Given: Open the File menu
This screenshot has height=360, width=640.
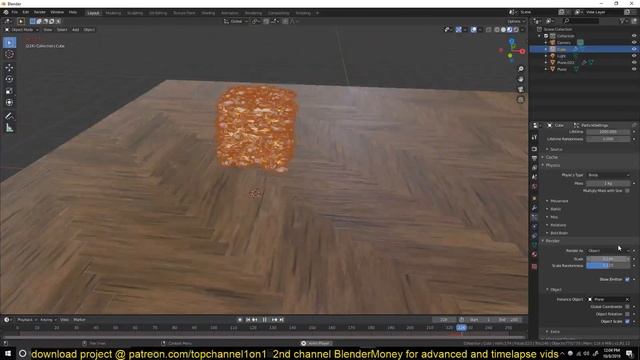Looking at the screenshot, I should 15,12.
